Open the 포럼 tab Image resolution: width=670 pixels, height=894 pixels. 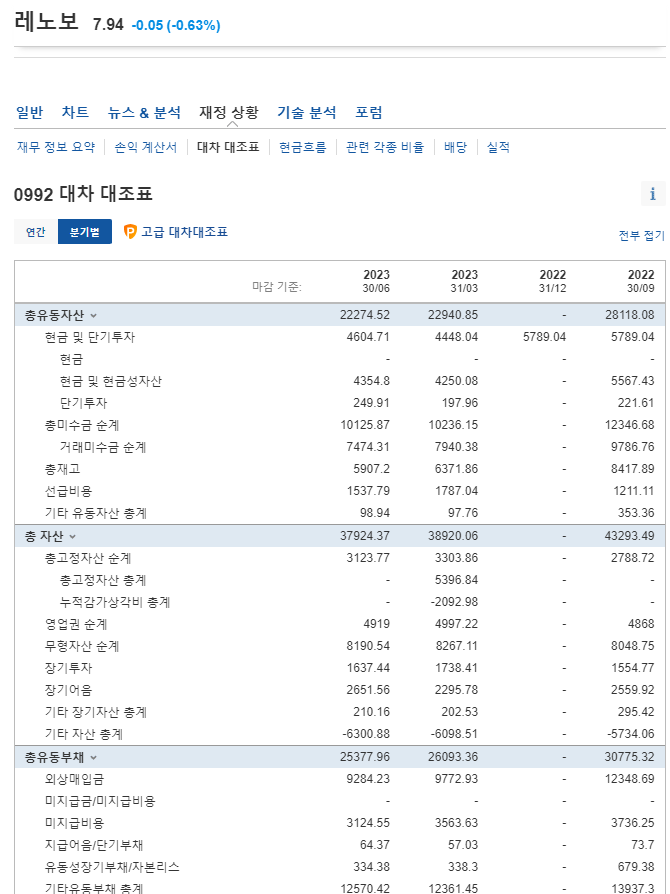(x=368, y=112)
